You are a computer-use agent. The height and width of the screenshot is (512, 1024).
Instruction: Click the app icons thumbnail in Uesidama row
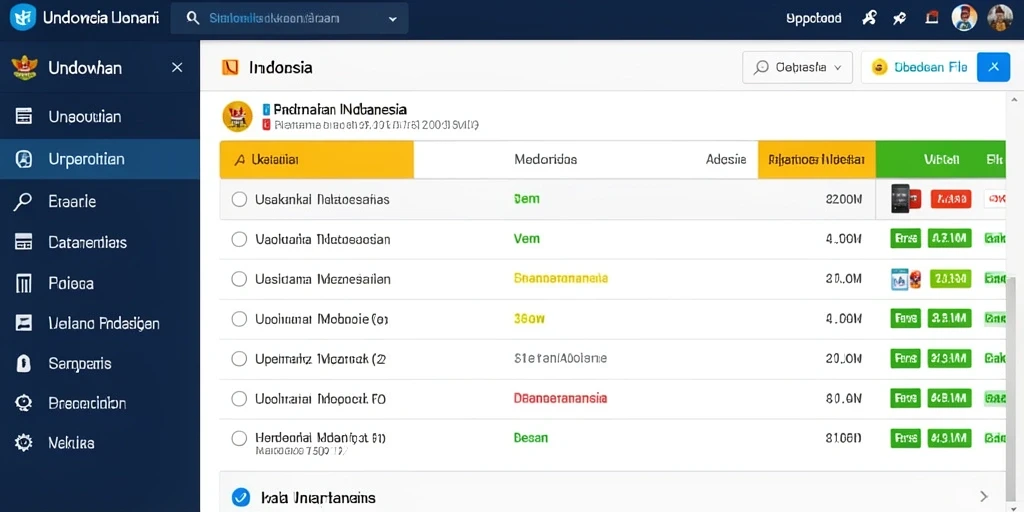tap(906, 279)
